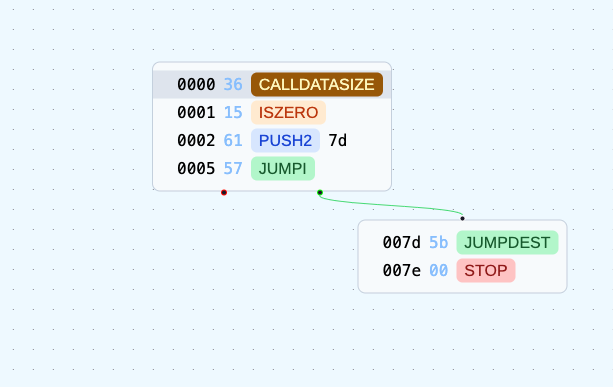Click offset 007e in the STOP row

[401, 271]
